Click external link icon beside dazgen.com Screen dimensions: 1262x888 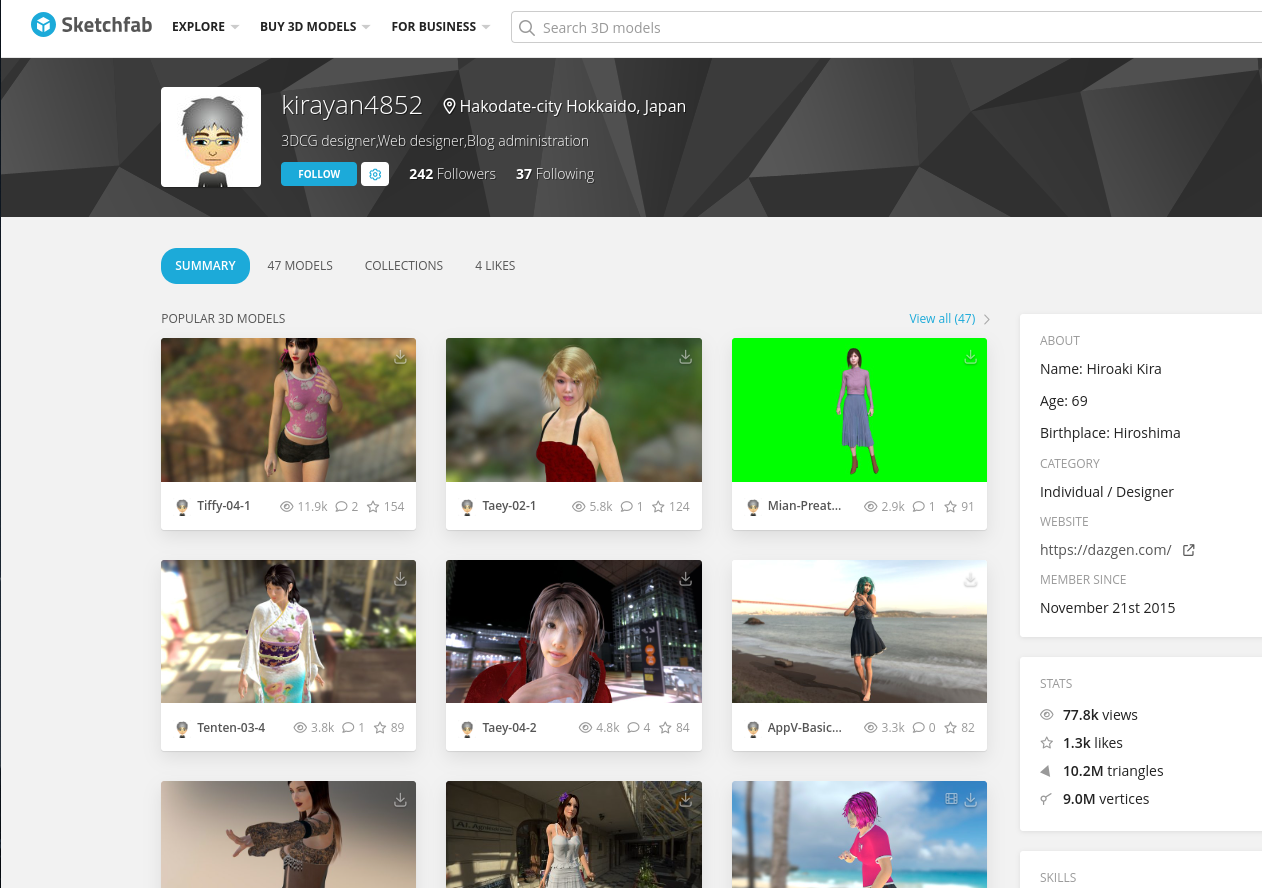1188,550
